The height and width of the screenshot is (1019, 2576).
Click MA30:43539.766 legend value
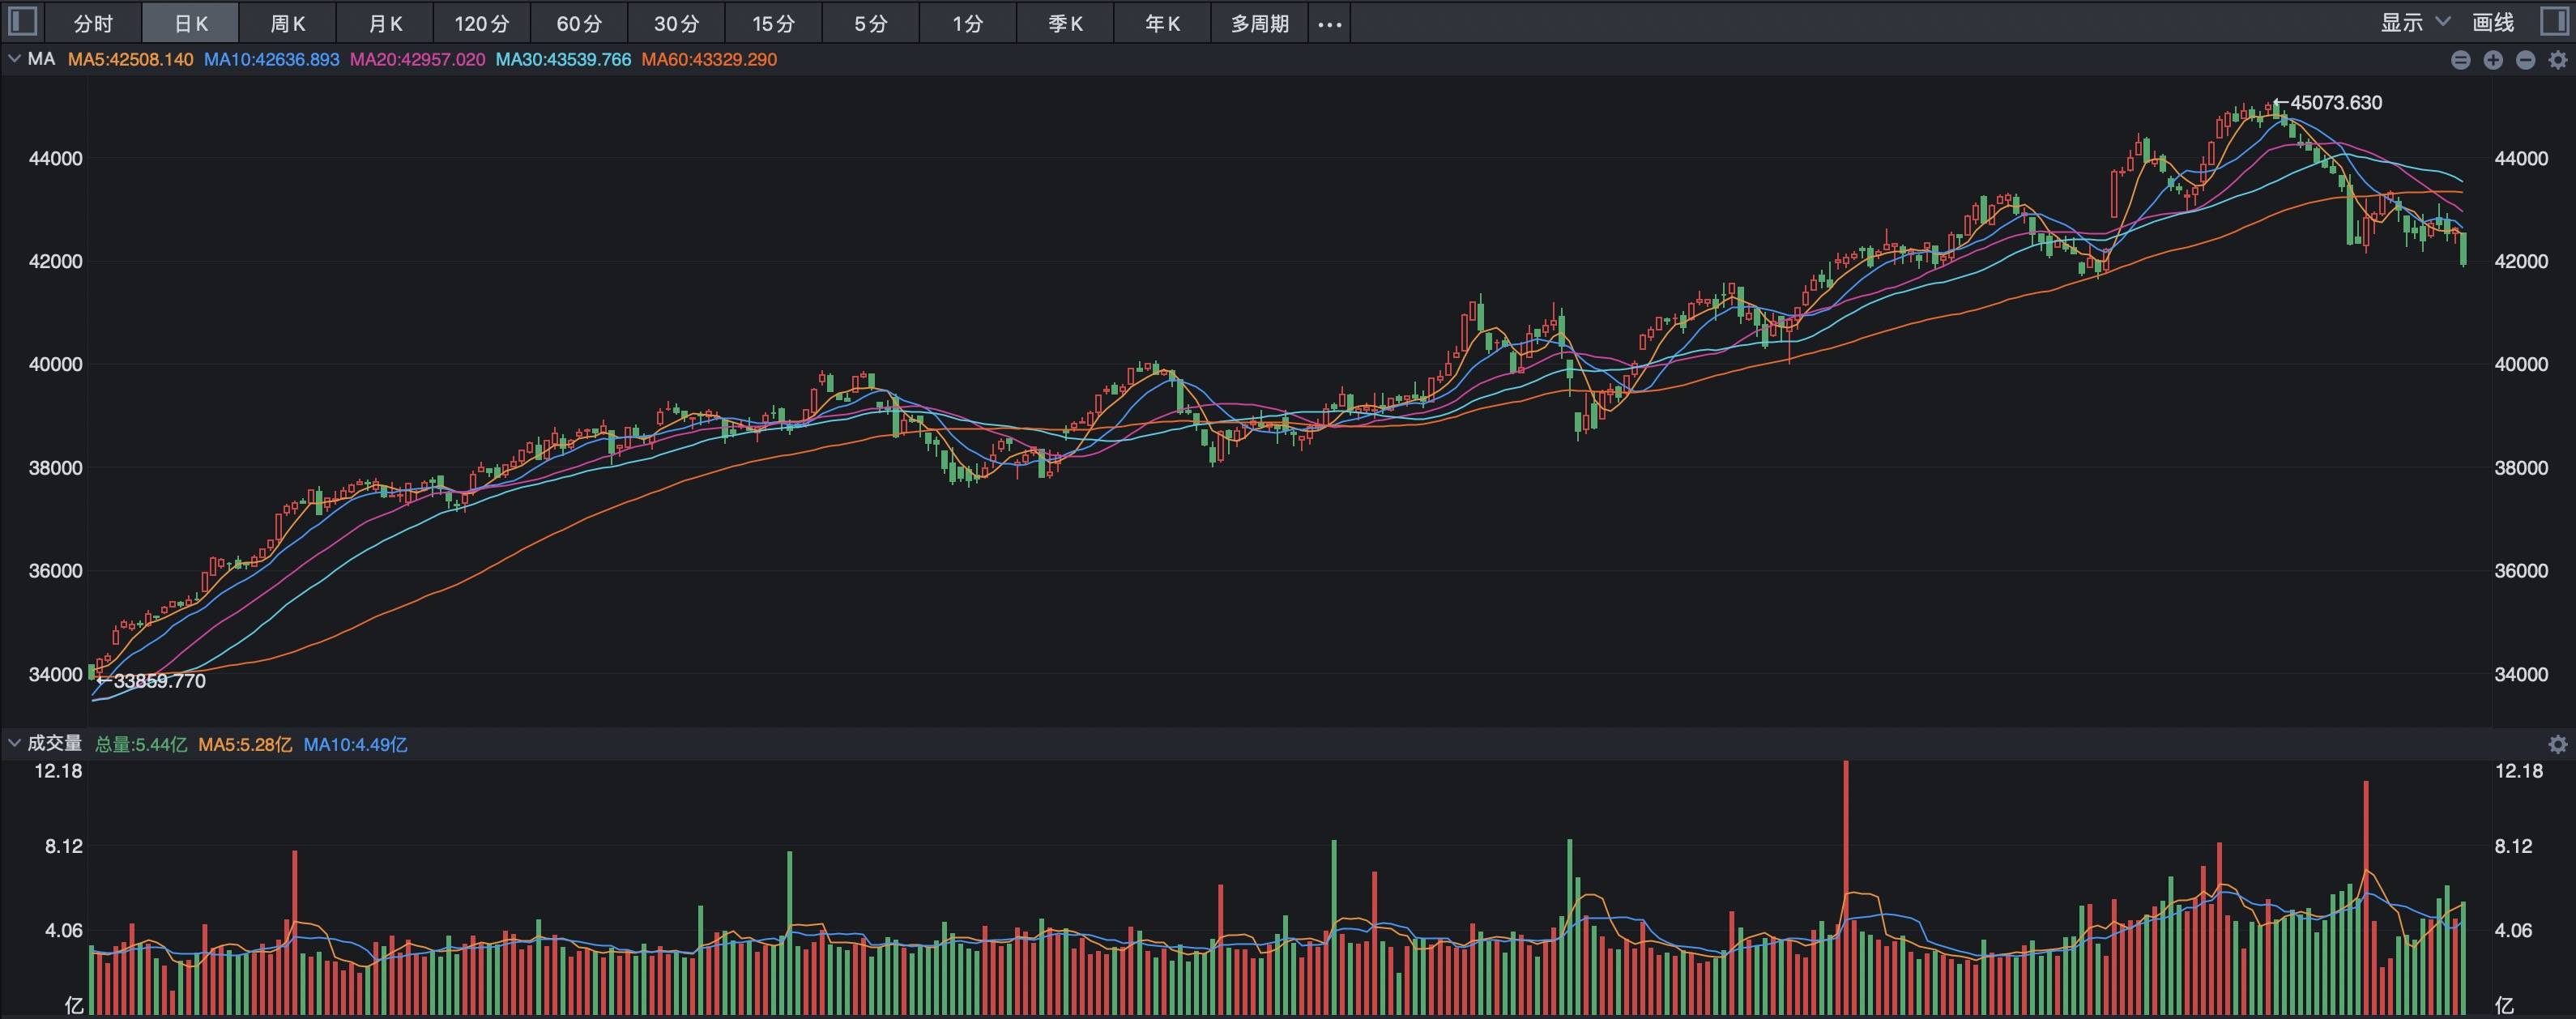pos(563,60)
